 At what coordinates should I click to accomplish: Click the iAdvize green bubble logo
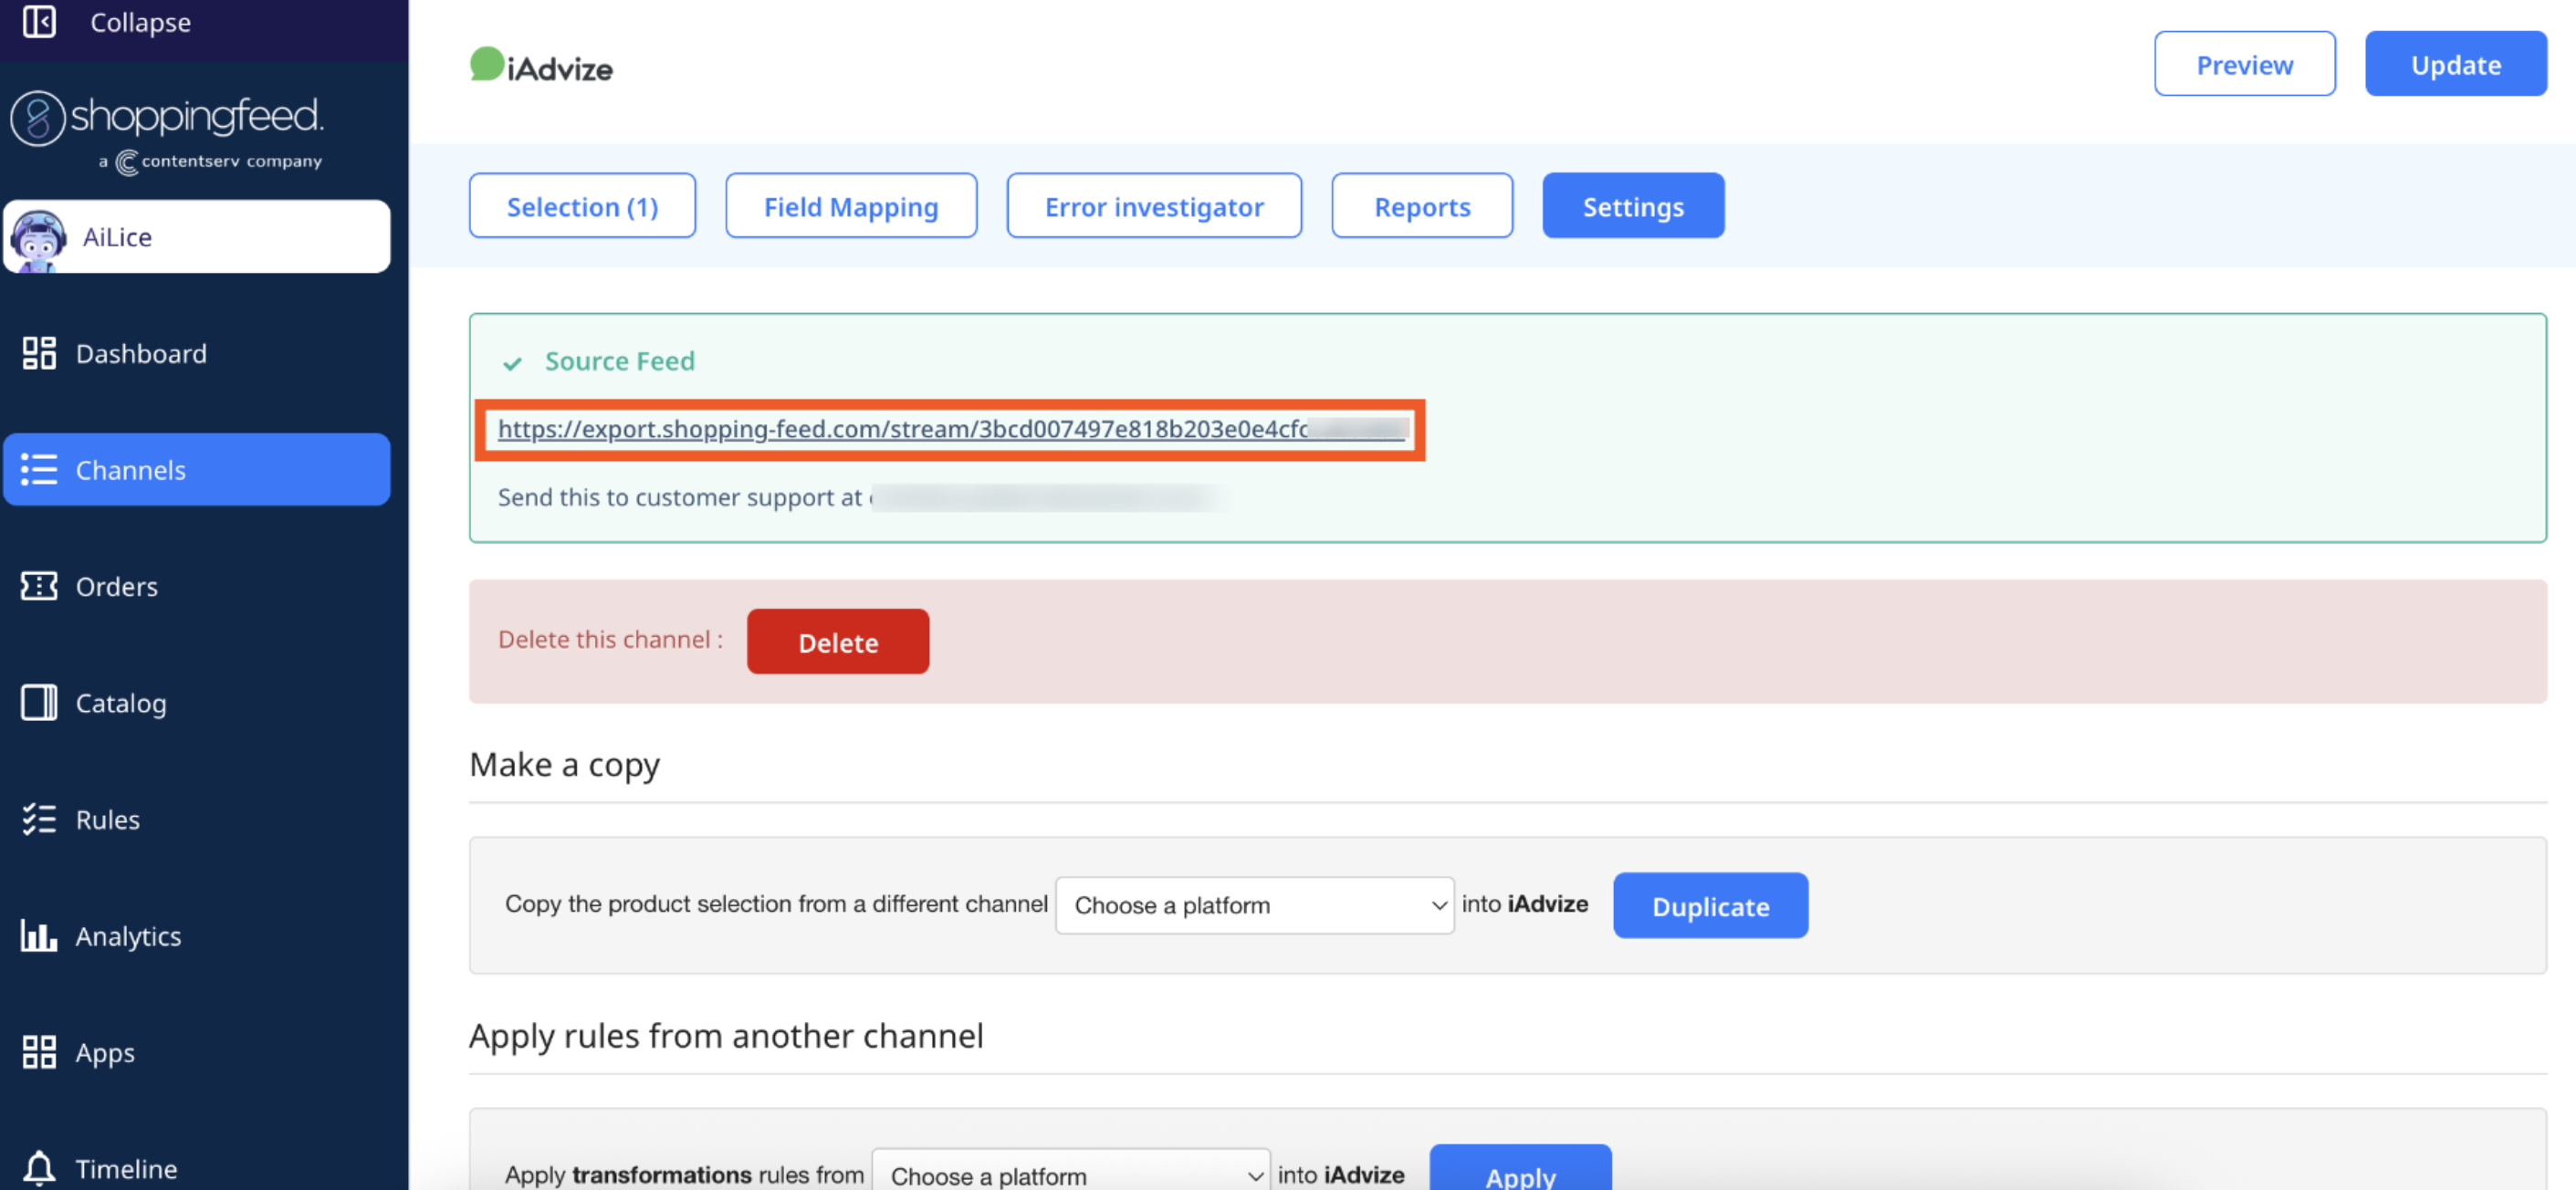tap(487, 64)
